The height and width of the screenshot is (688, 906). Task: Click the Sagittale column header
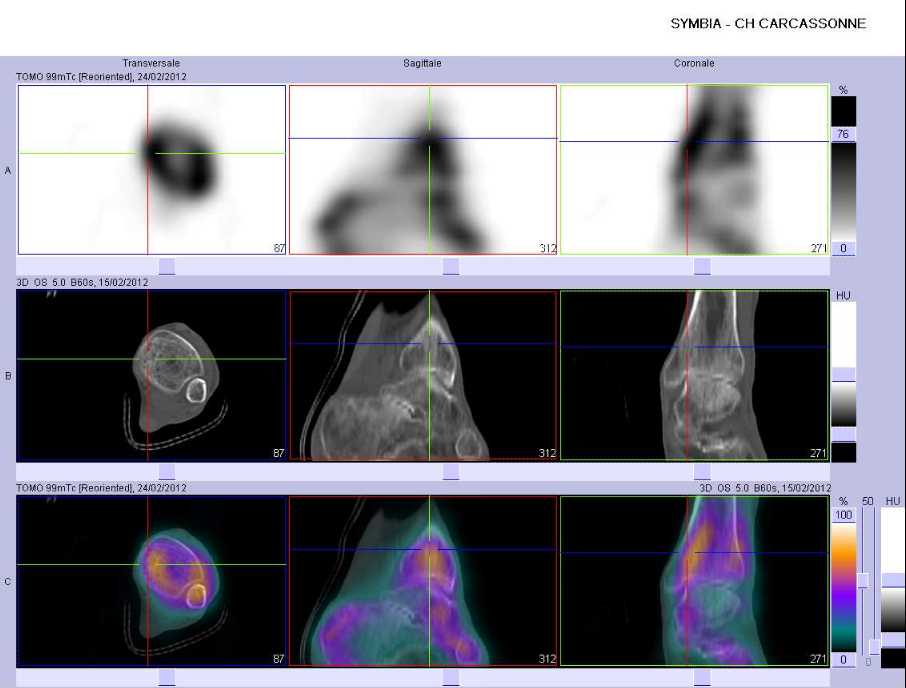(422, 63)
